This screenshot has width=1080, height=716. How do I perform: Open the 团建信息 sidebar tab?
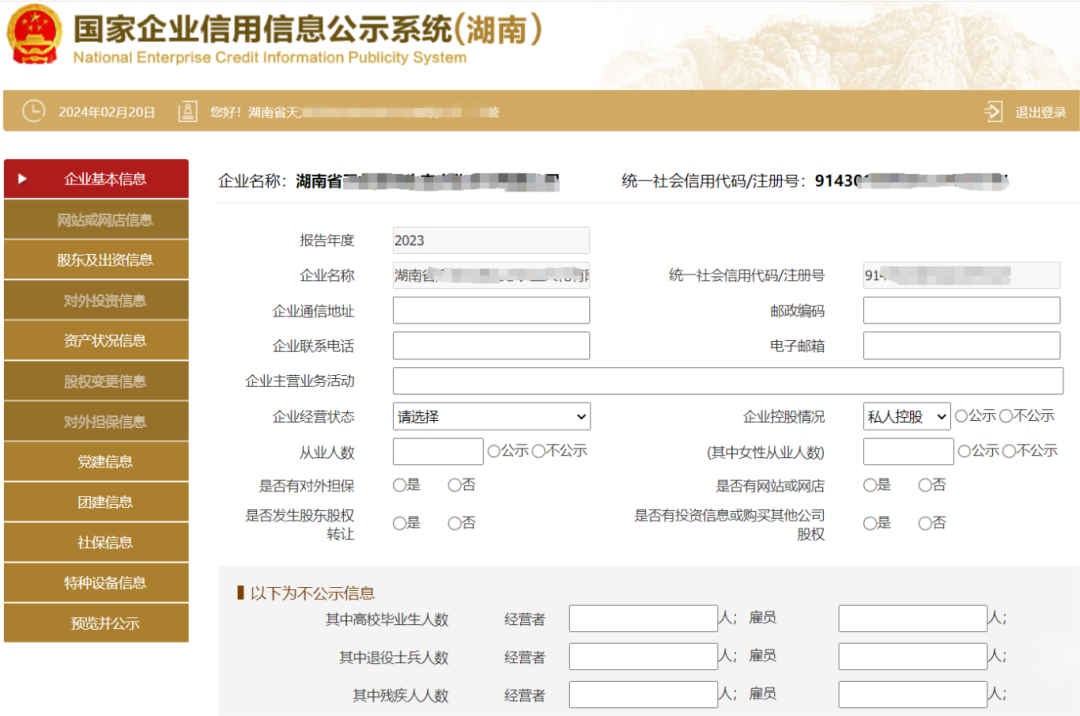click(x=96, y=502)
